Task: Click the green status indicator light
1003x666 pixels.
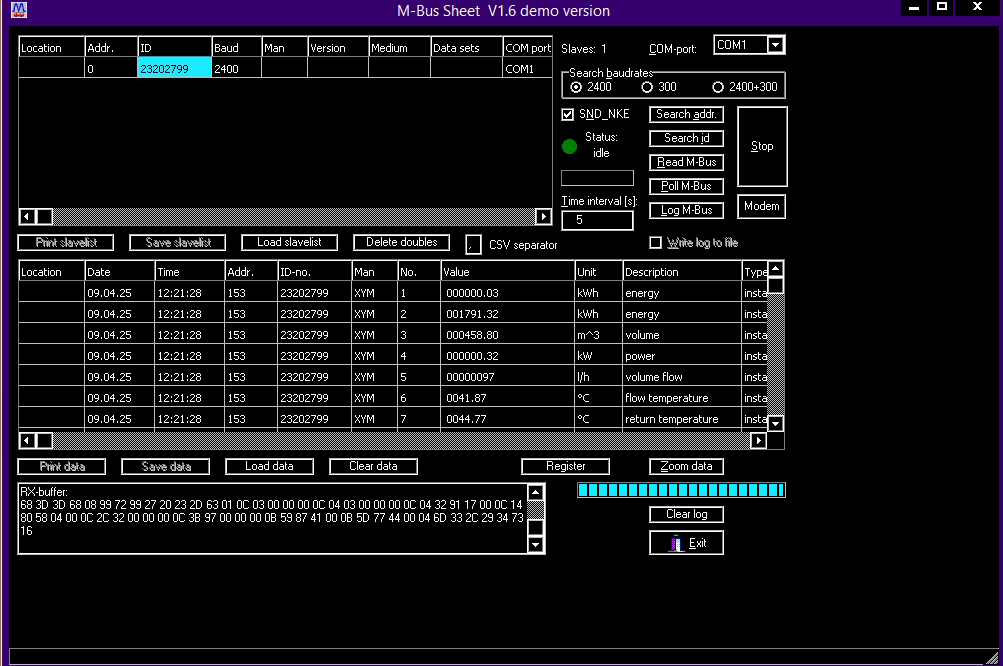Action: click(569, 147)
